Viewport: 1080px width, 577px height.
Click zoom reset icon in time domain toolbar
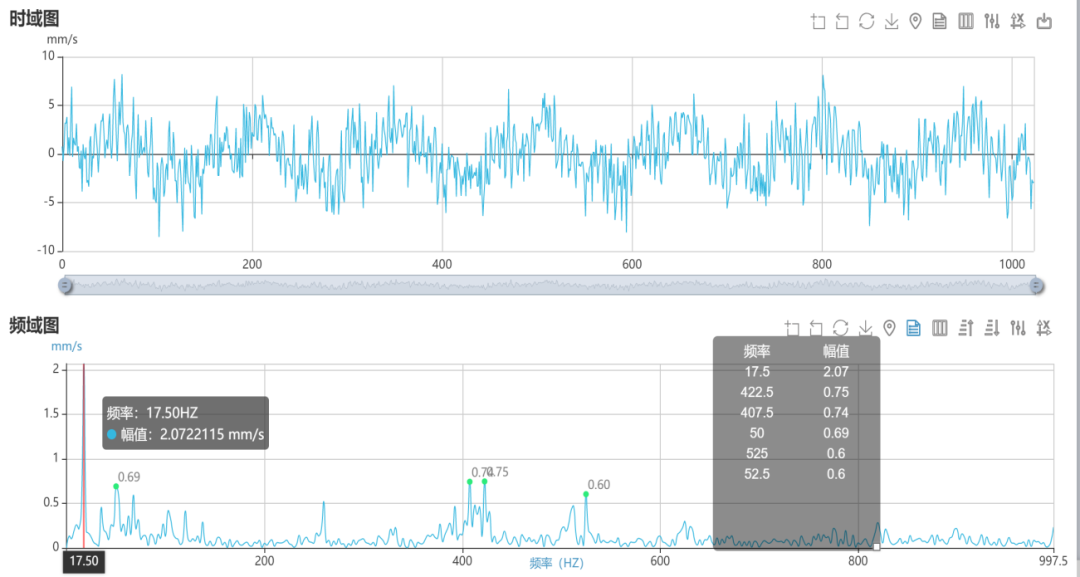[842, 22]
